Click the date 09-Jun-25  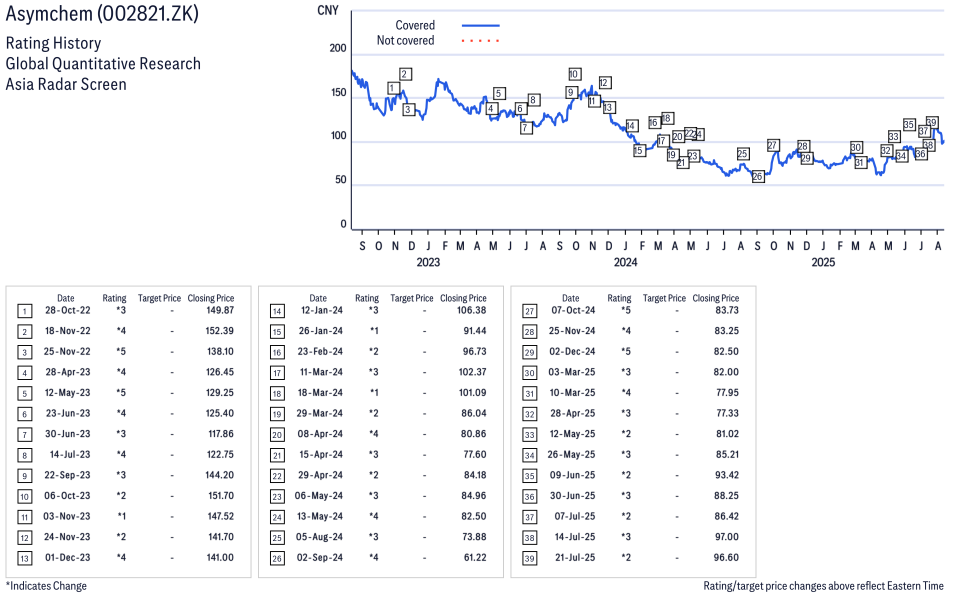573,475
